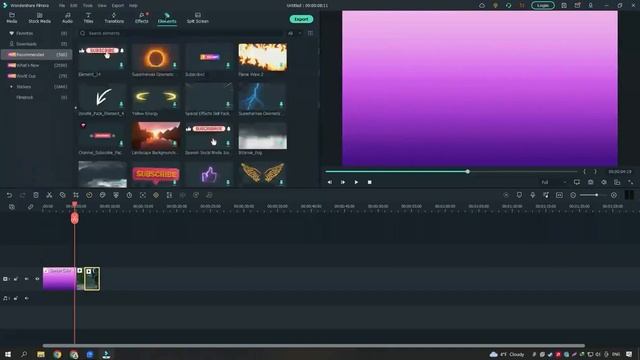Open the Stock Media tab

(40, 18)
